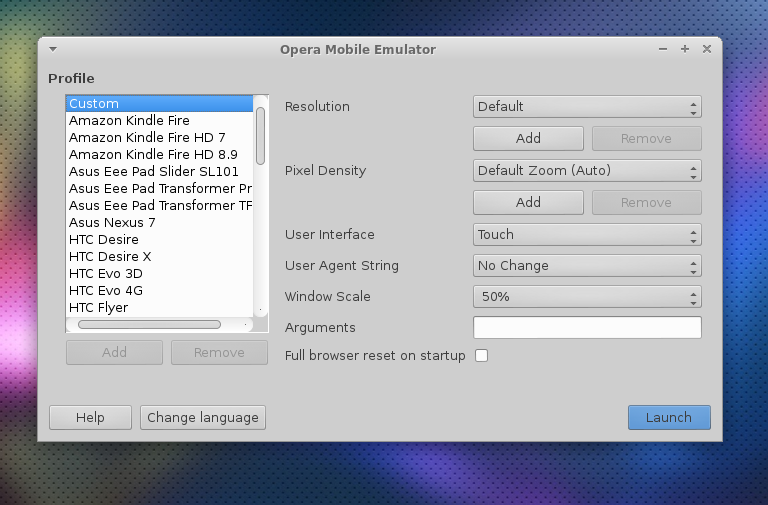This screenshot has height=505, width=768.
Task: Focus the Arguments input field
Action: (x=587, y=328)
